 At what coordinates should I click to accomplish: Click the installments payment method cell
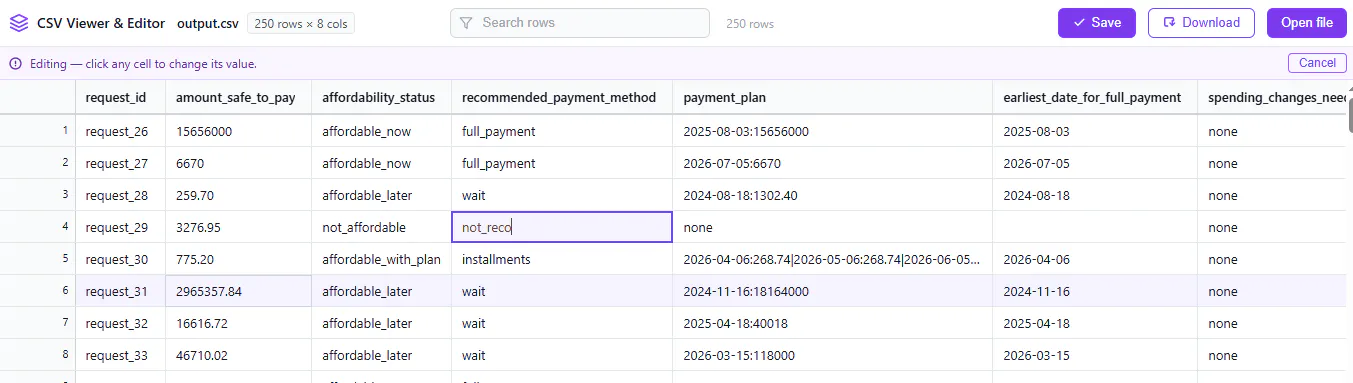click(x=561, y=259)
